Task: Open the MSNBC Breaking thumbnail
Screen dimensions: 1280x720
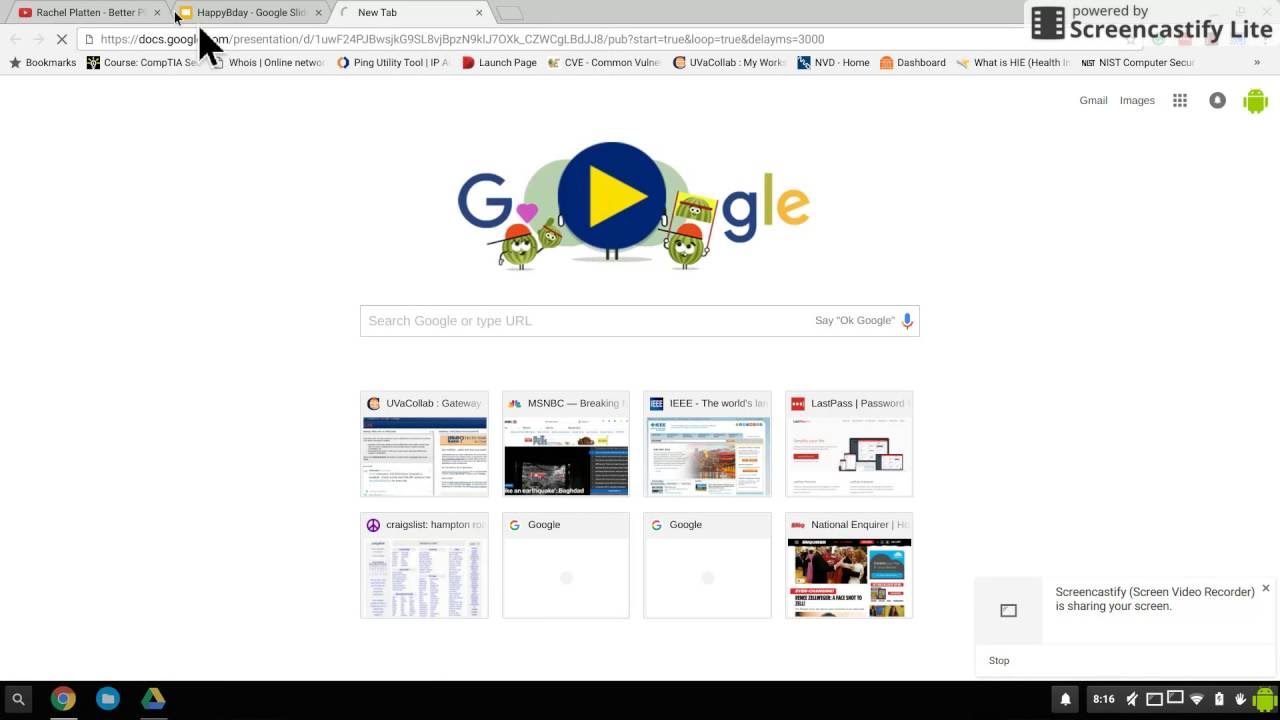Action: point(566,444)
